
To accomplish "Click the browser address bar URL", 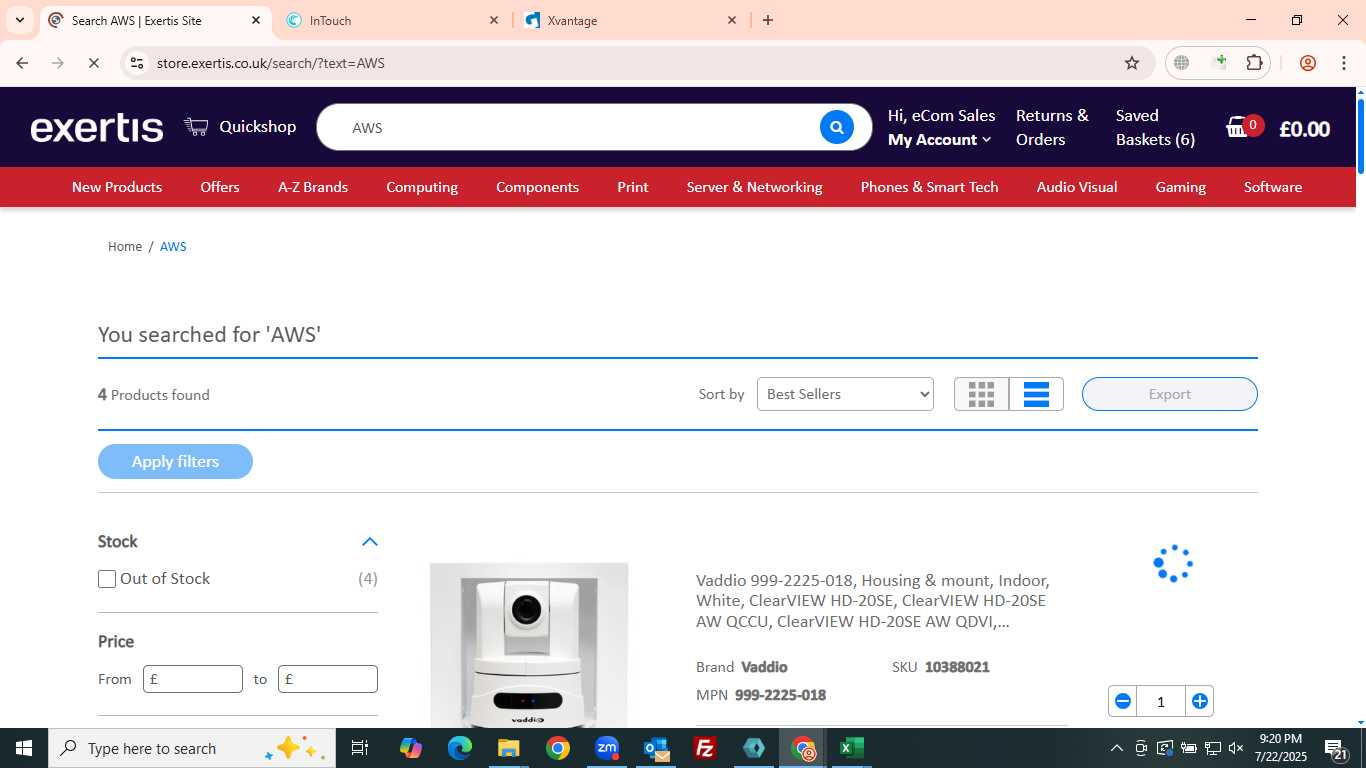I will coord(271,63).
